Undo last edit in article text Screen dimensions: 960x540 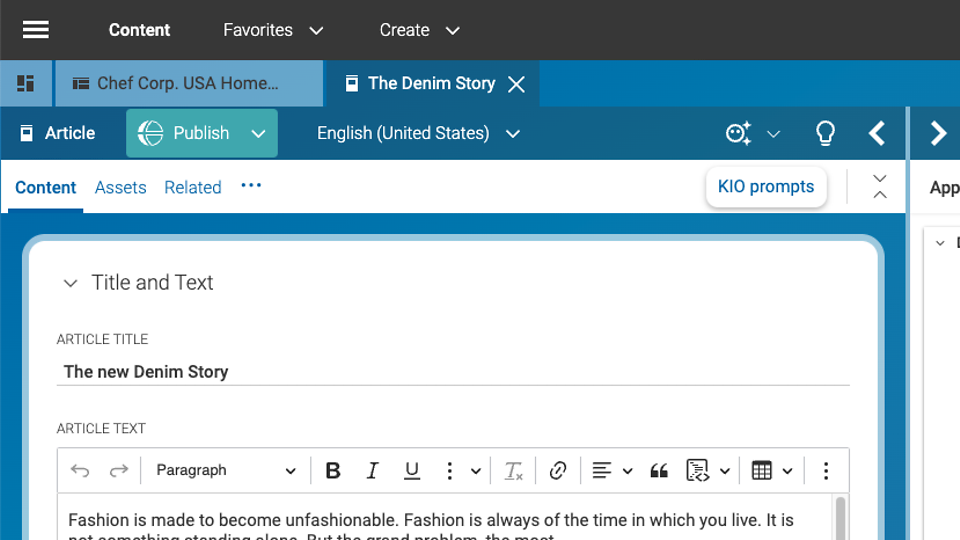pos(80,470)
